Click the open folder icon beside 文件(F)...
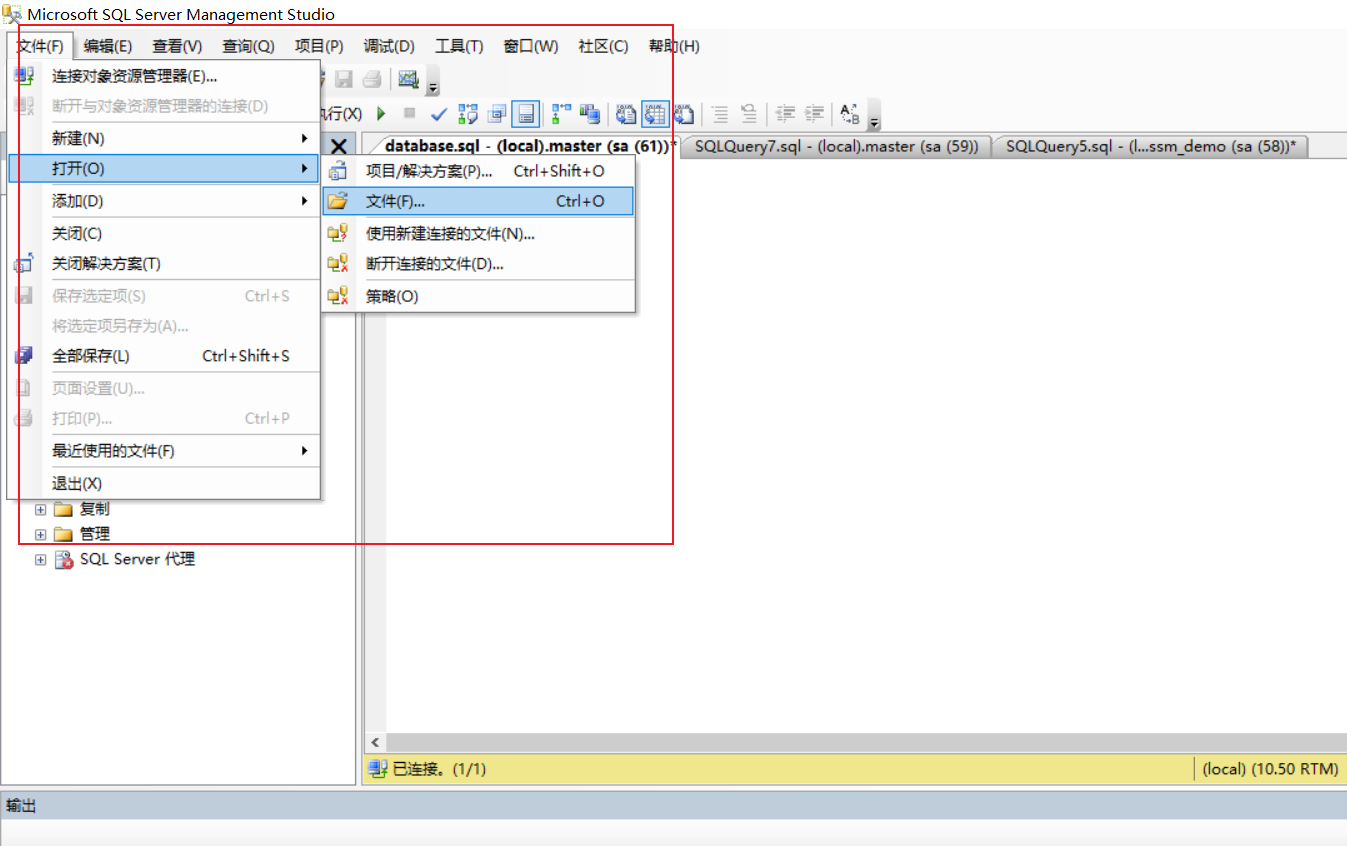 click(338, 201)
